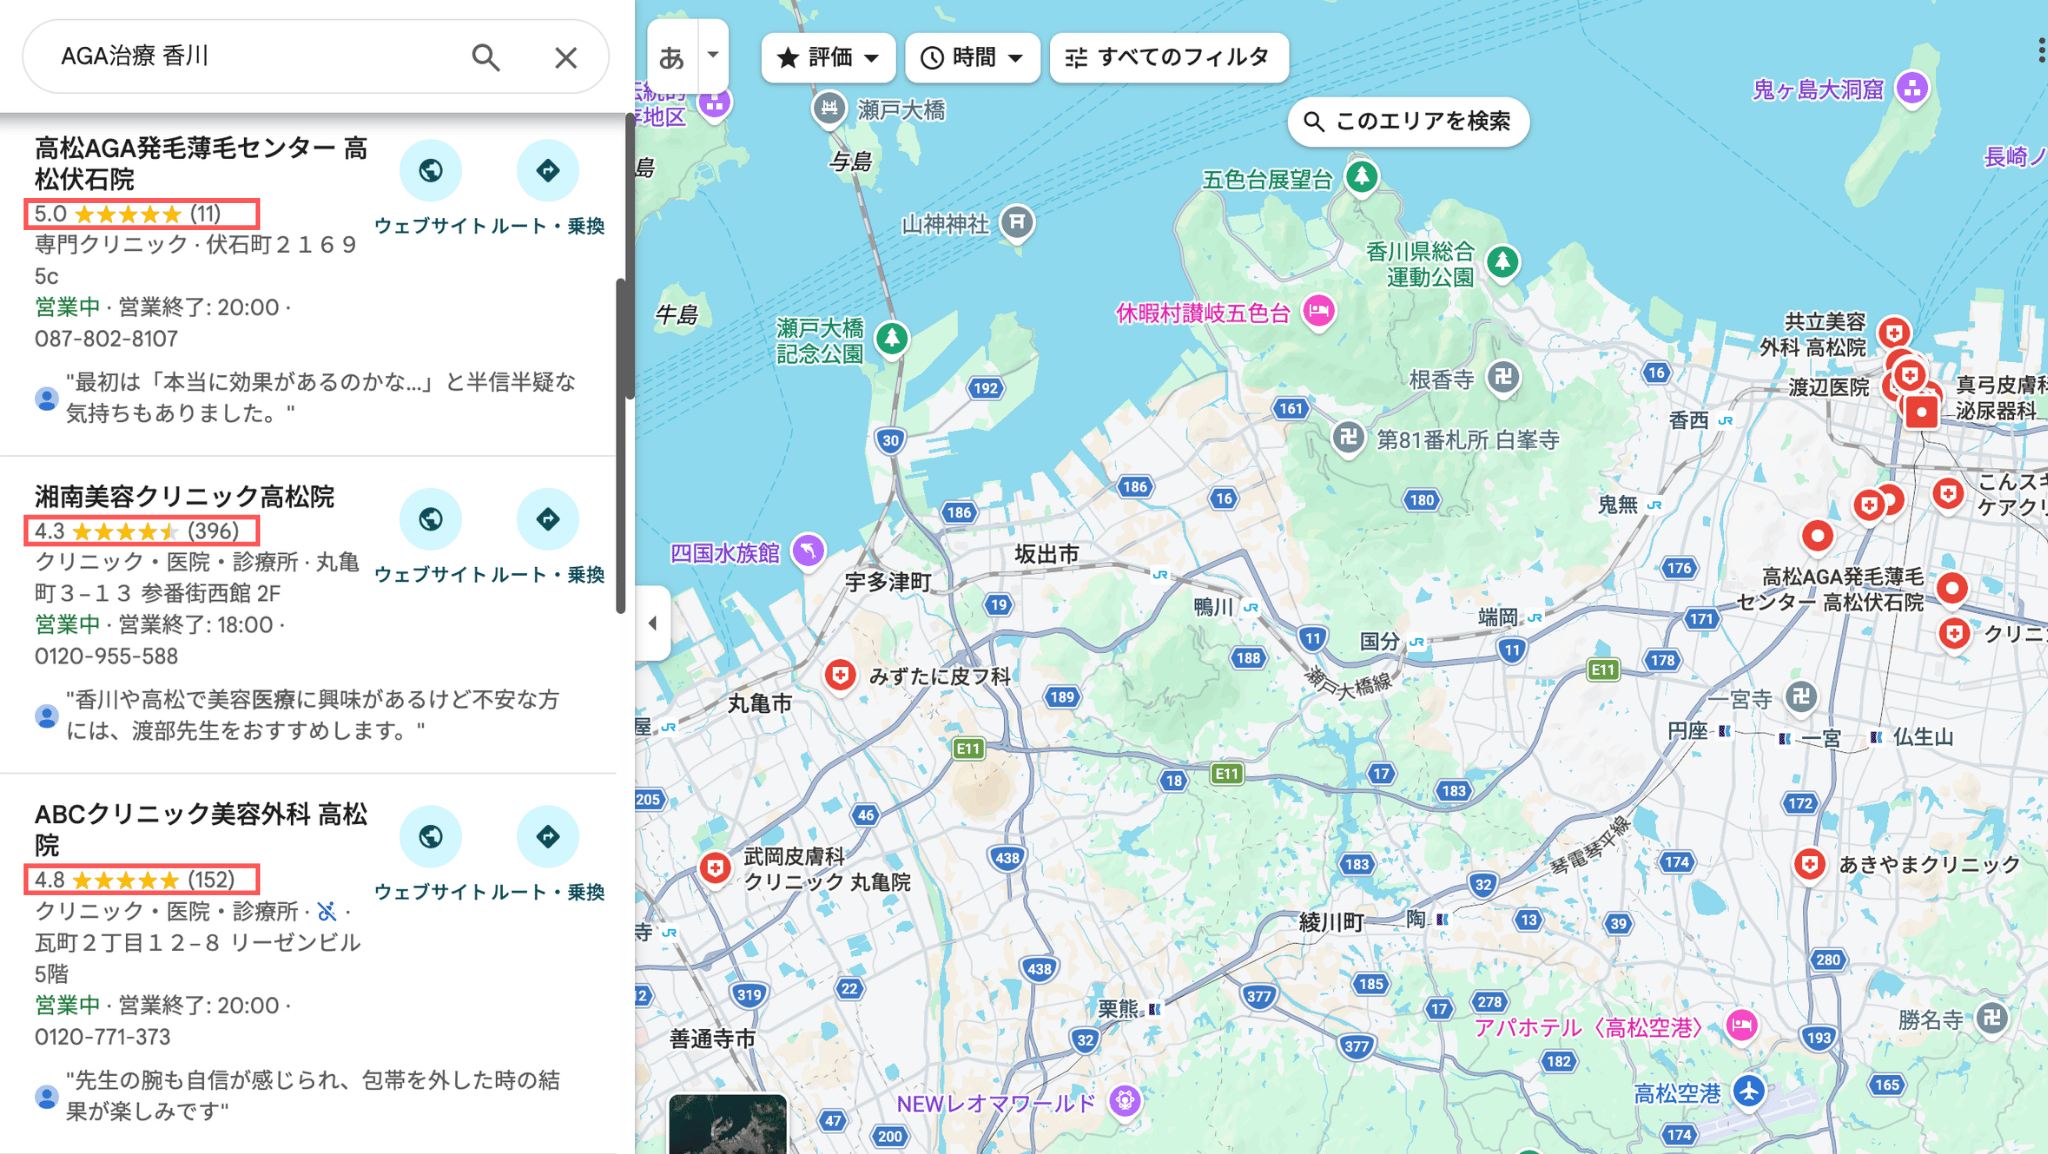Image resolution: width=2048 pixels, height=1154 pixels.
Task: Collapse the side panel arrow
Action: click(x=652, y=623)
